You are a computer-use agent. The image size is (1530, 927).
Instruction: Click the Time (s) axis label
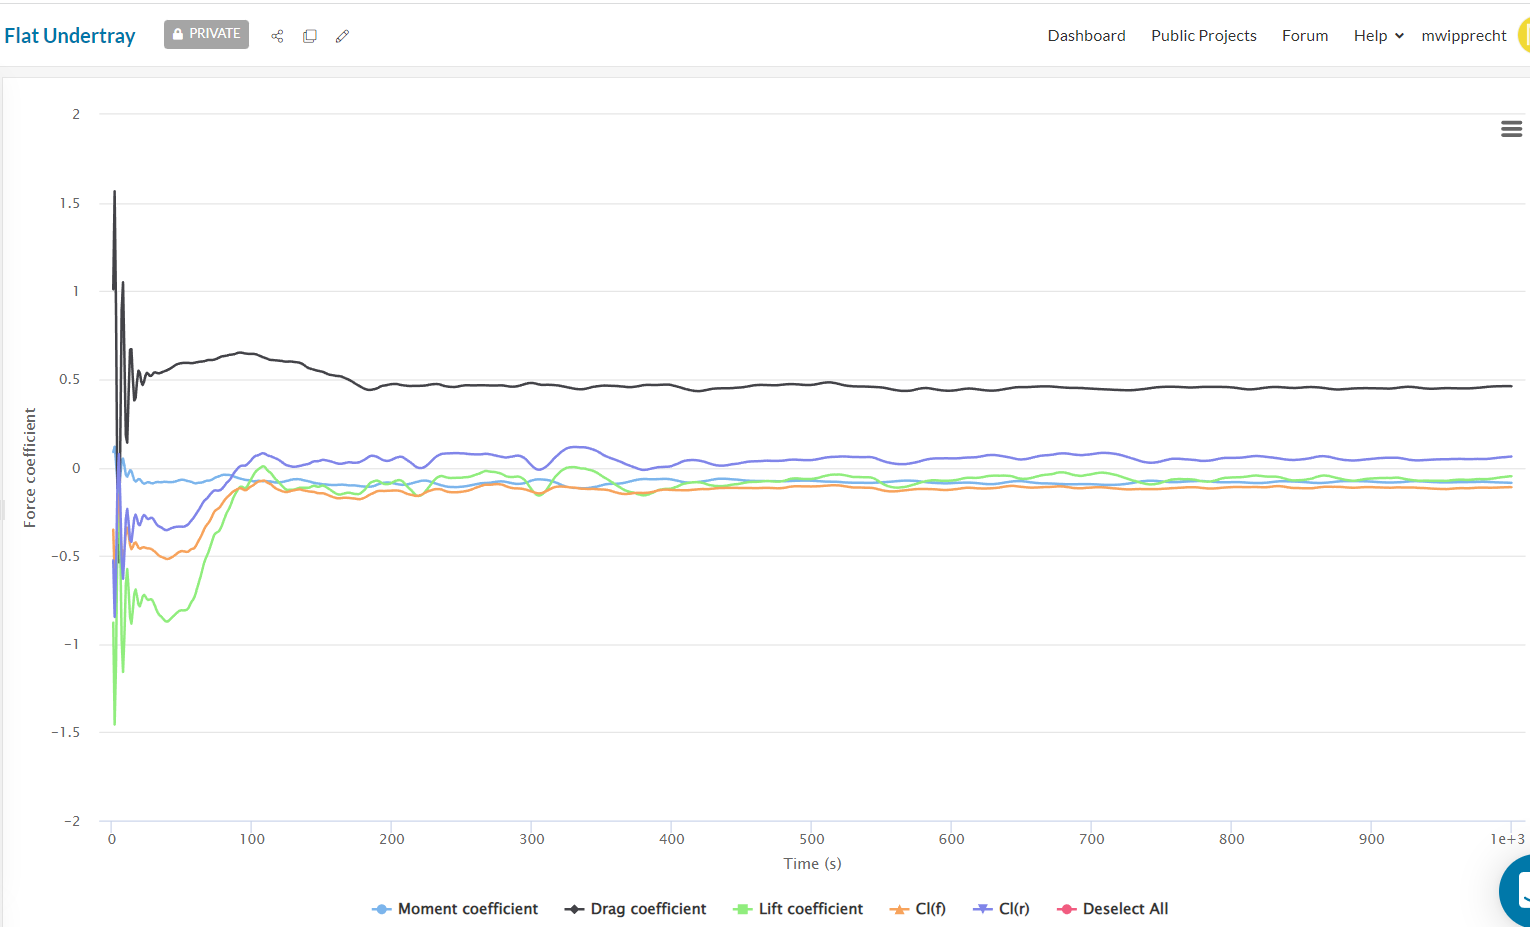click(812, 864)
